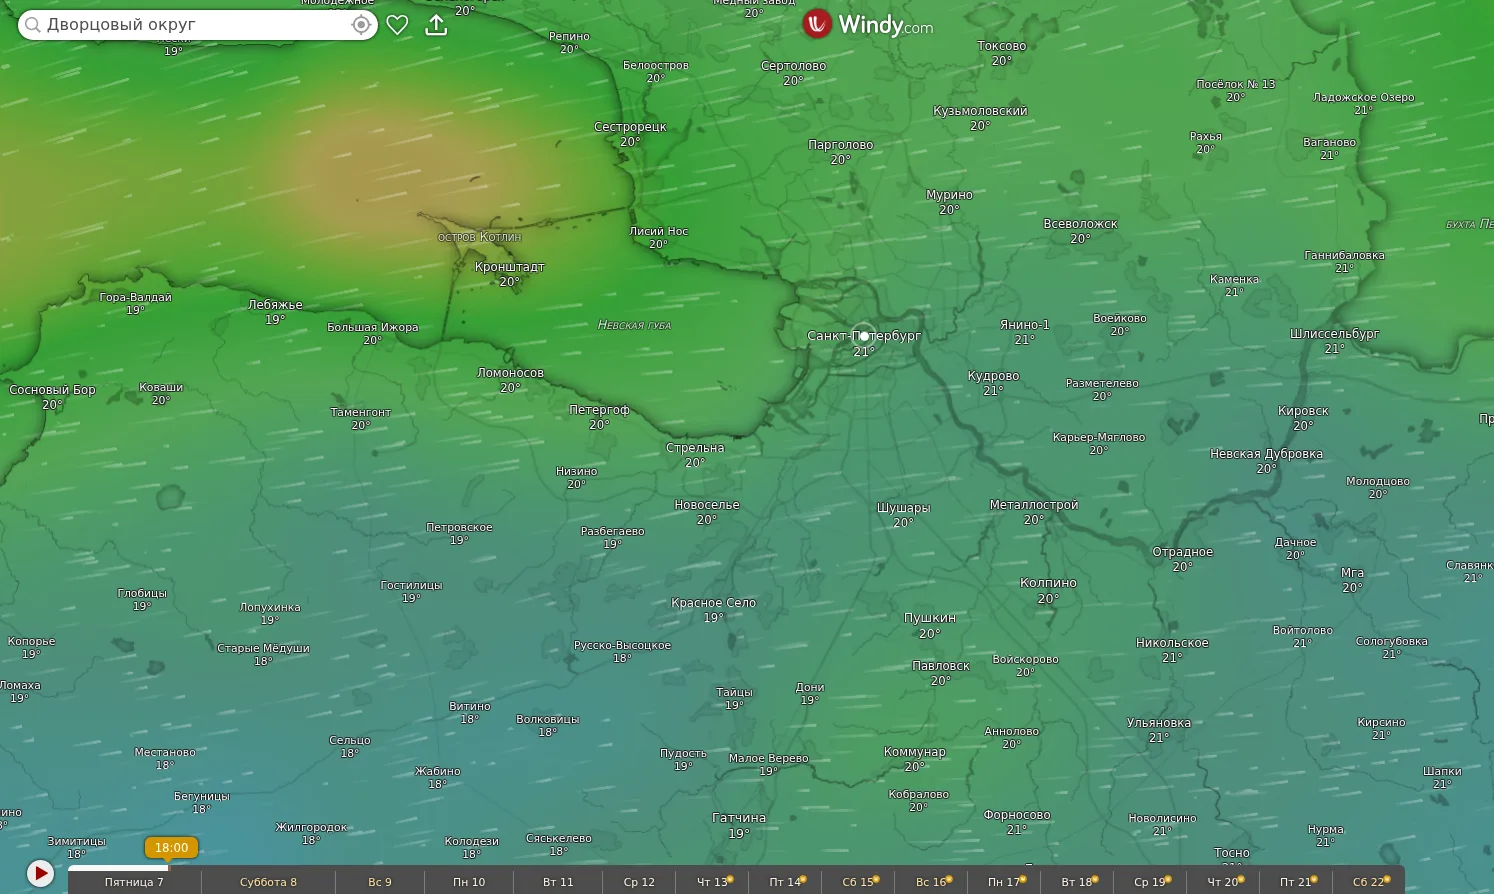Click the search magnifier icon
This screenshot has width=1494, height=894.
[x=33, y=25]
